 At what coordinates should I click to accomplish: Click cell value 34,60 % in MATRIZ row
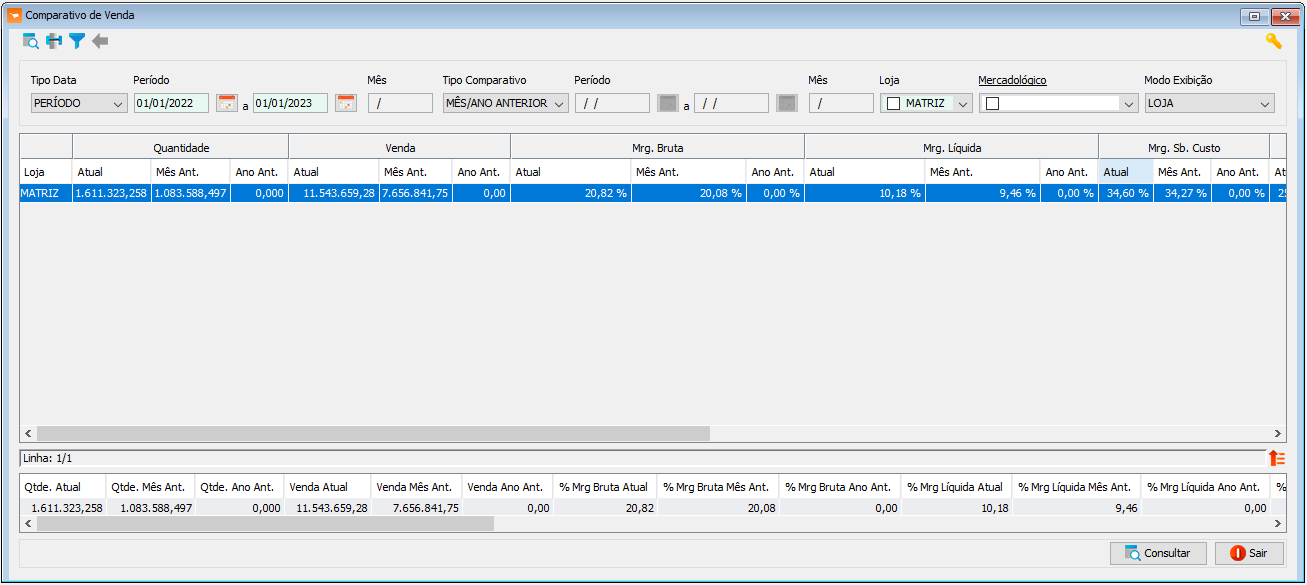click(1126, 193)
